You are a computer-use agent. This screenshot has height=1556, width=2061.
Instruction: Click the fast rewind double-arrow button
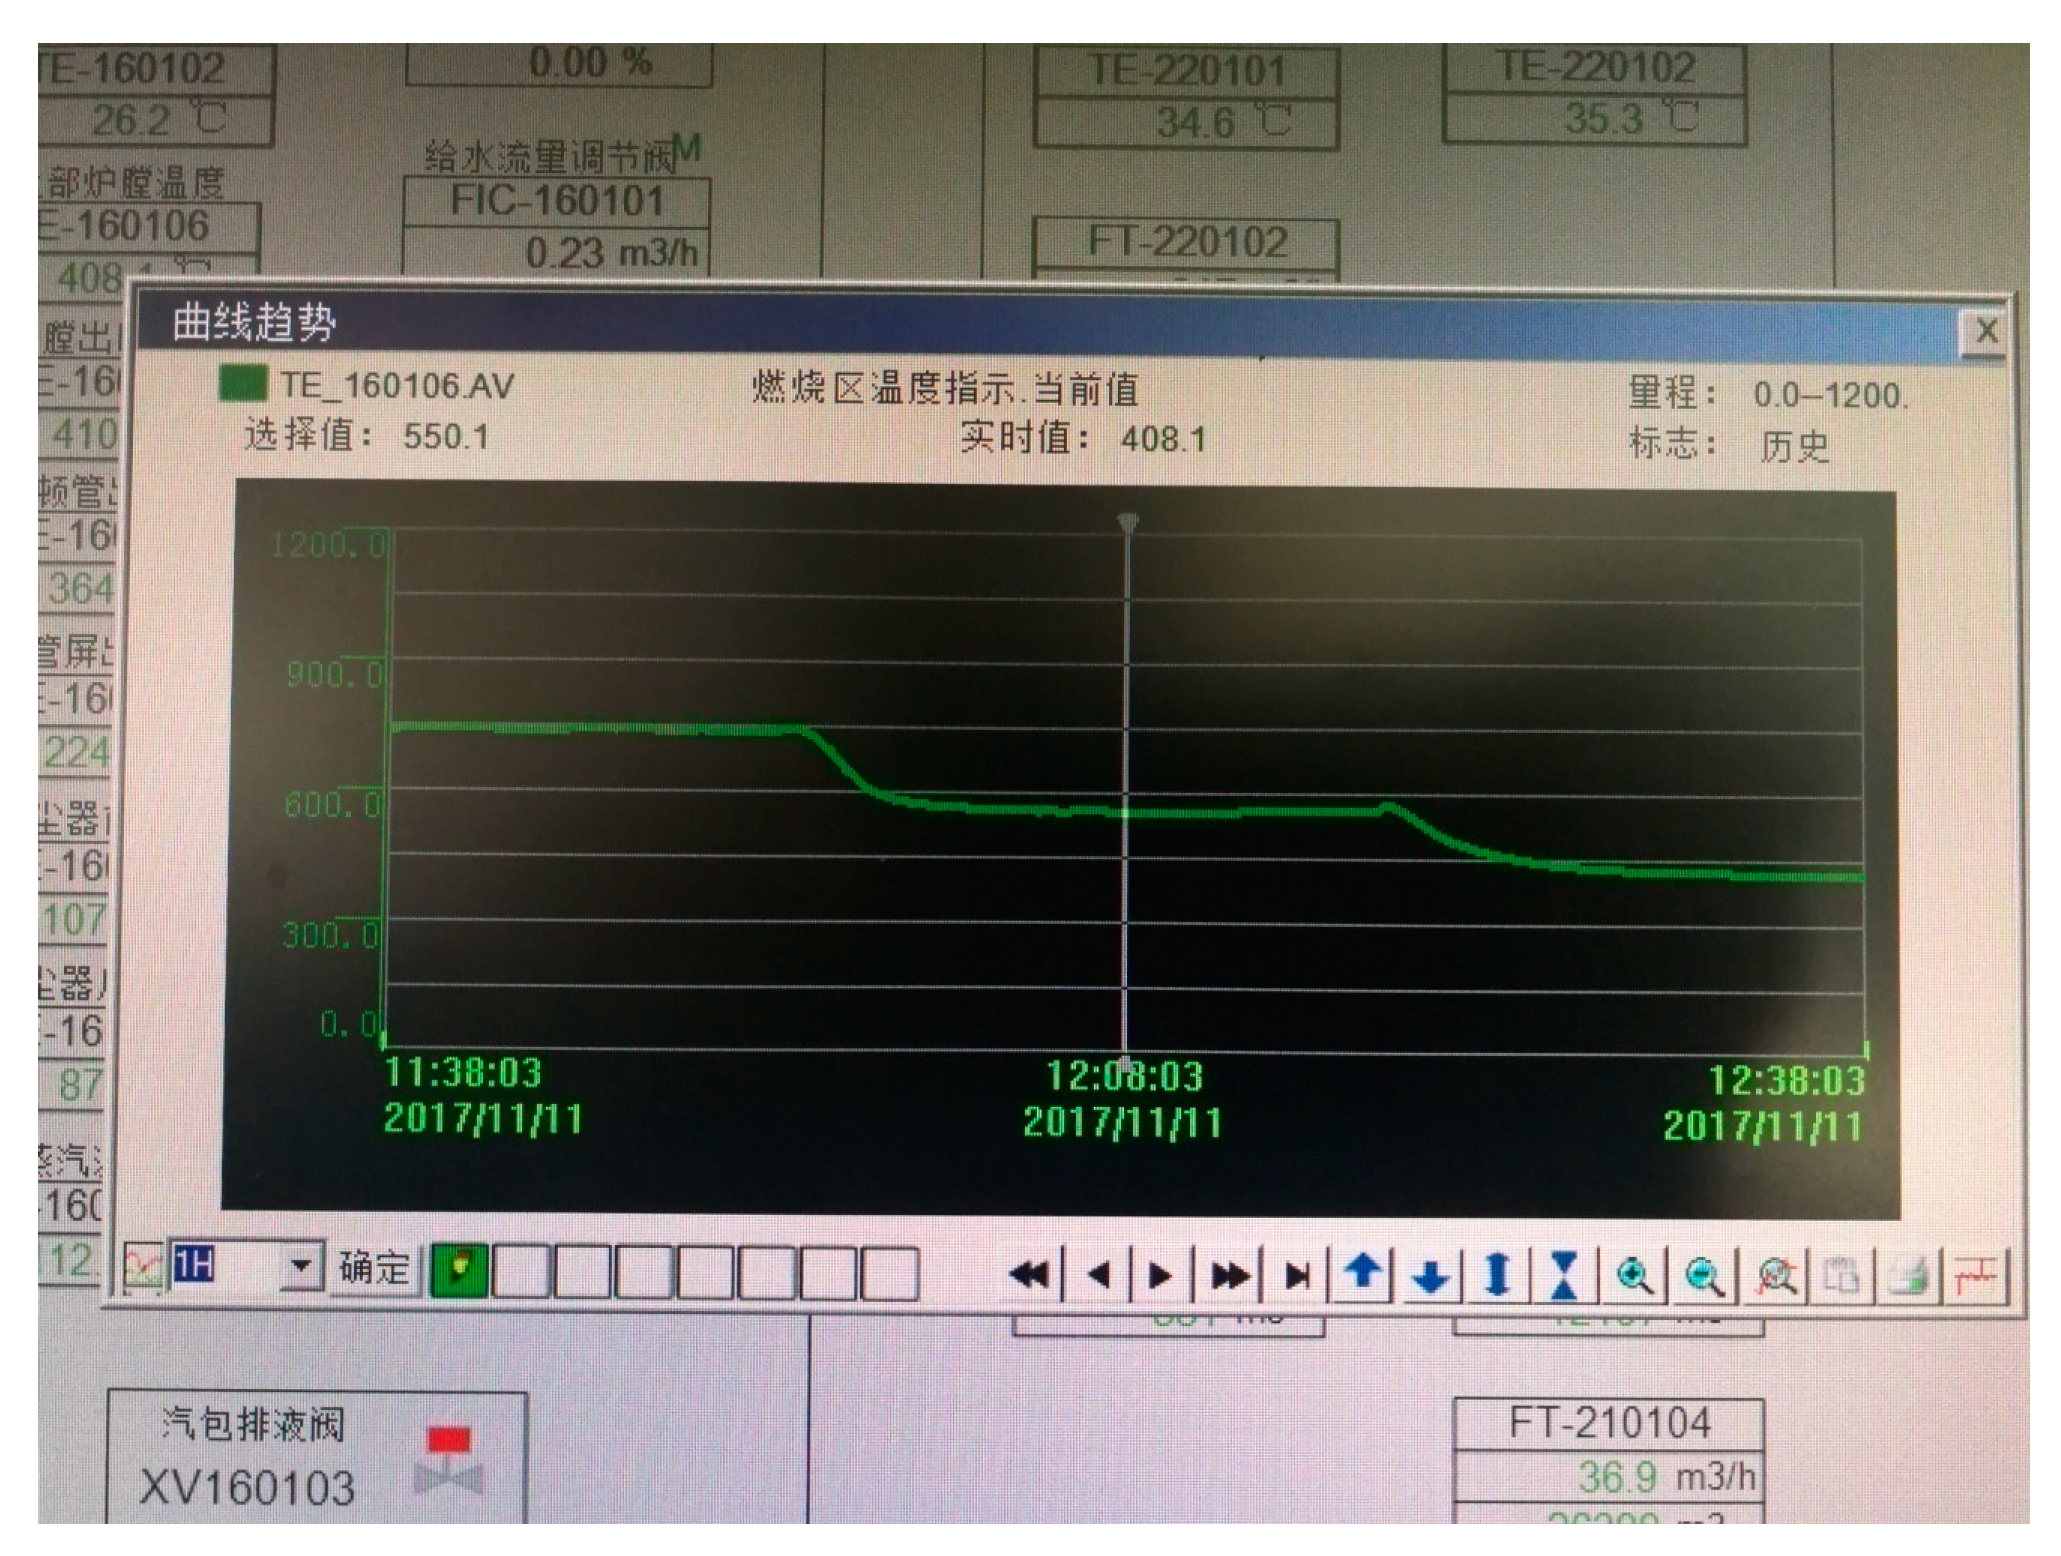pos(1030,1275)
